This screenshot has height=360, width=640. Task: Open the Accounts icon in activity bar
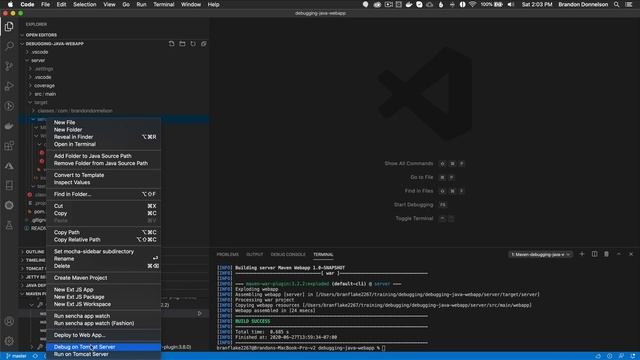coord(9,321)
